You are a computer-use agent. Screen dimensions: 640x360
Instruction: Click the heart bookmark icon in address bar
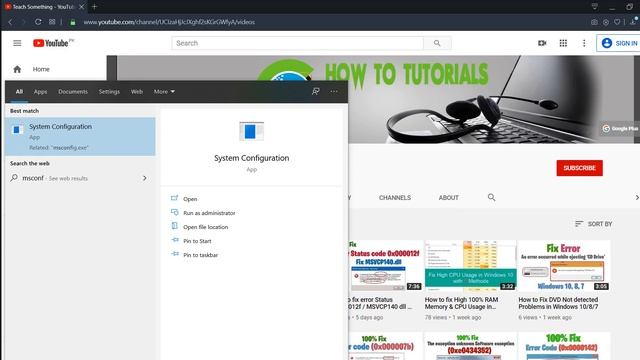617,22
